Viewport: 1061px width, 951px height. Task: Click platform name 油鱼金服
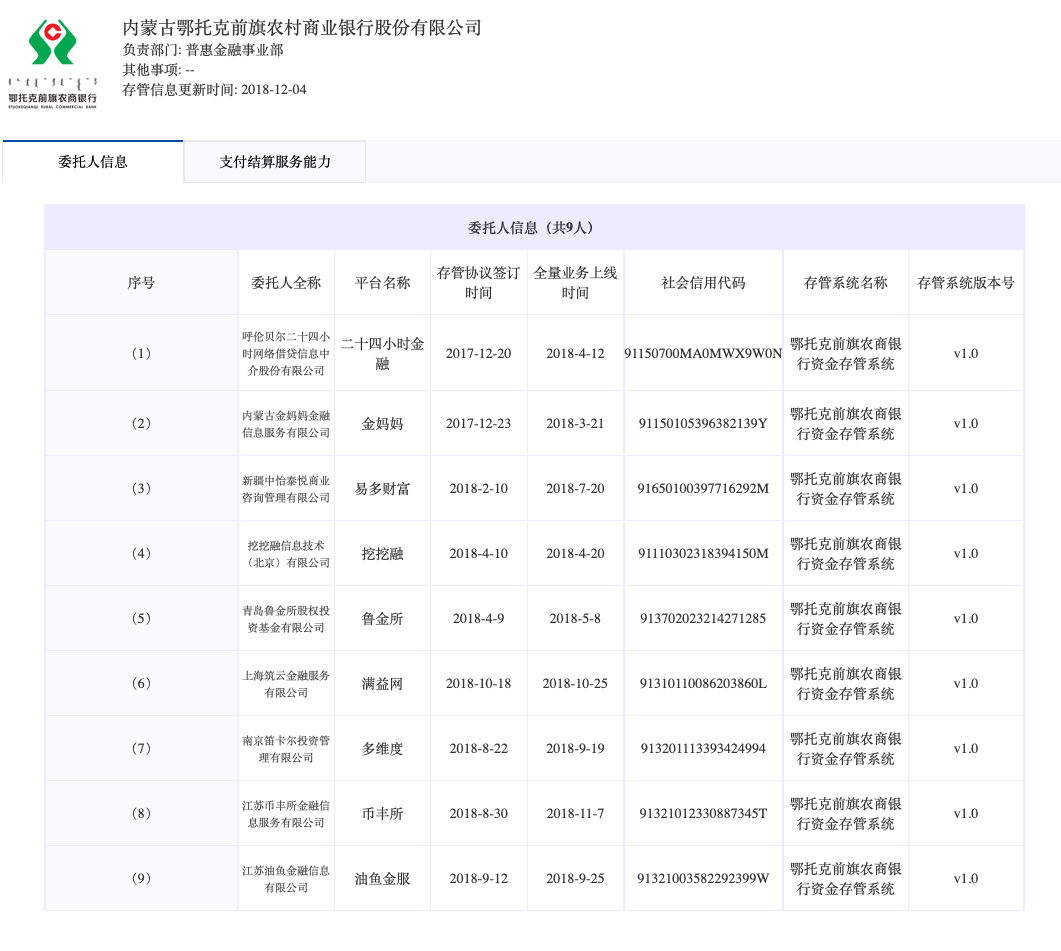click(382, 879)
